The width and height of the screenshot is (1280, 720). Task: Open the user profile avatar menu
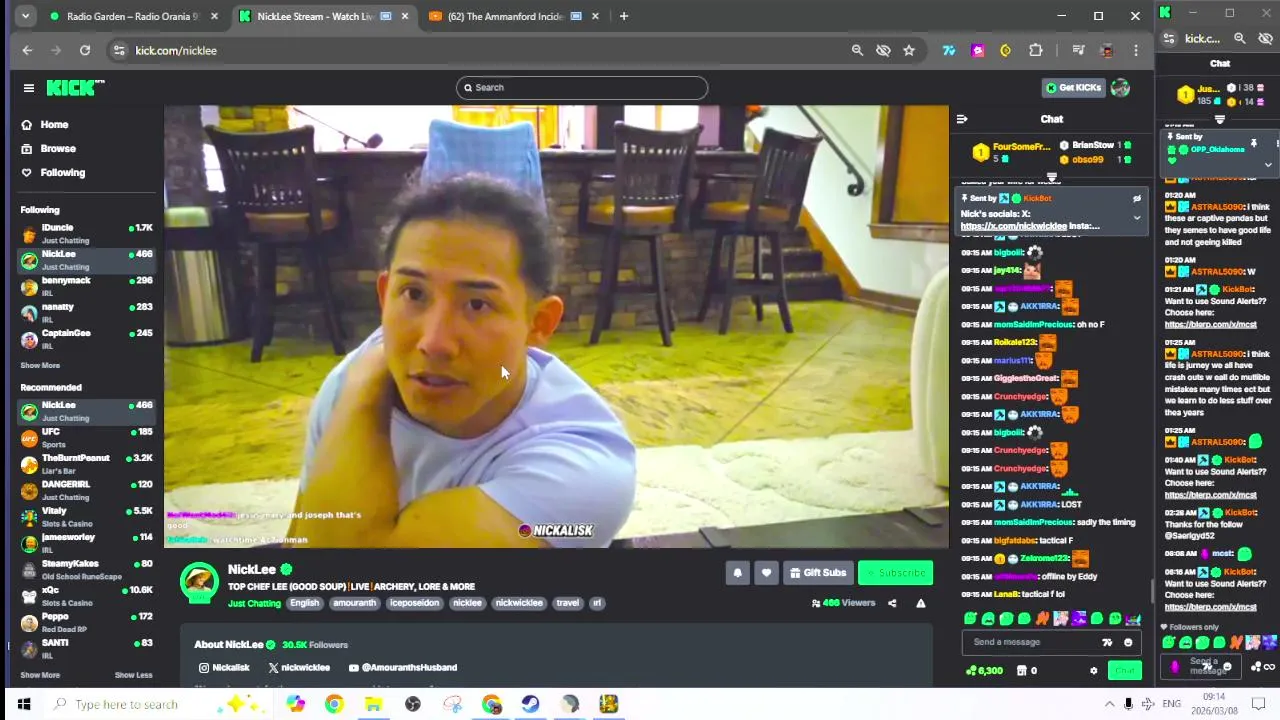tap(1120, 88)
